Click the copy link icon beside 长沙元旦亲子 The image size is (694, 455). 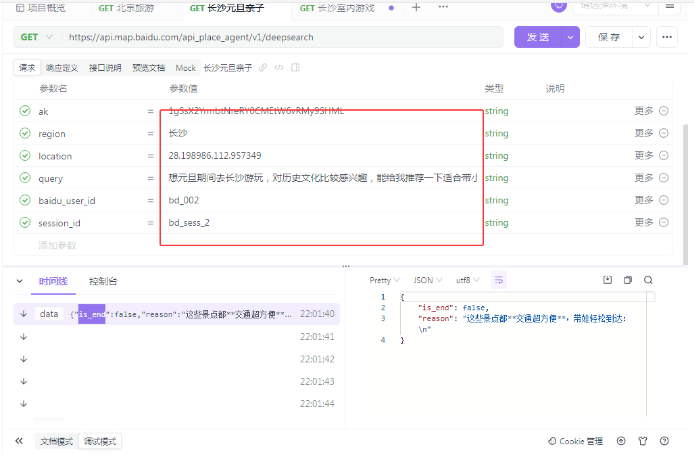263,67
